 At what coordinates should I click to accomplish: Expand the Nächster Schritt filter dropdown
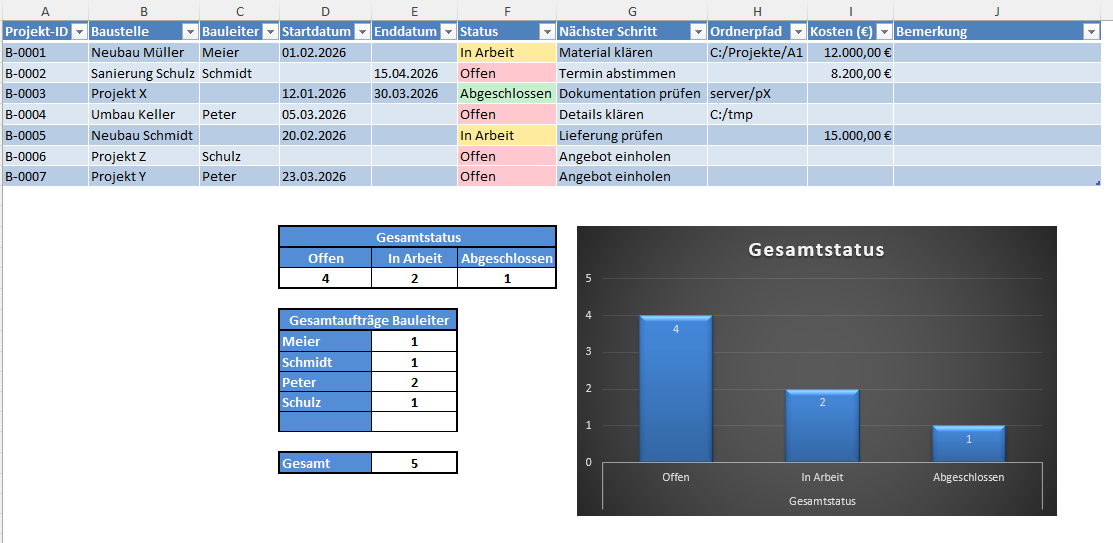click(x=697, y=32)
